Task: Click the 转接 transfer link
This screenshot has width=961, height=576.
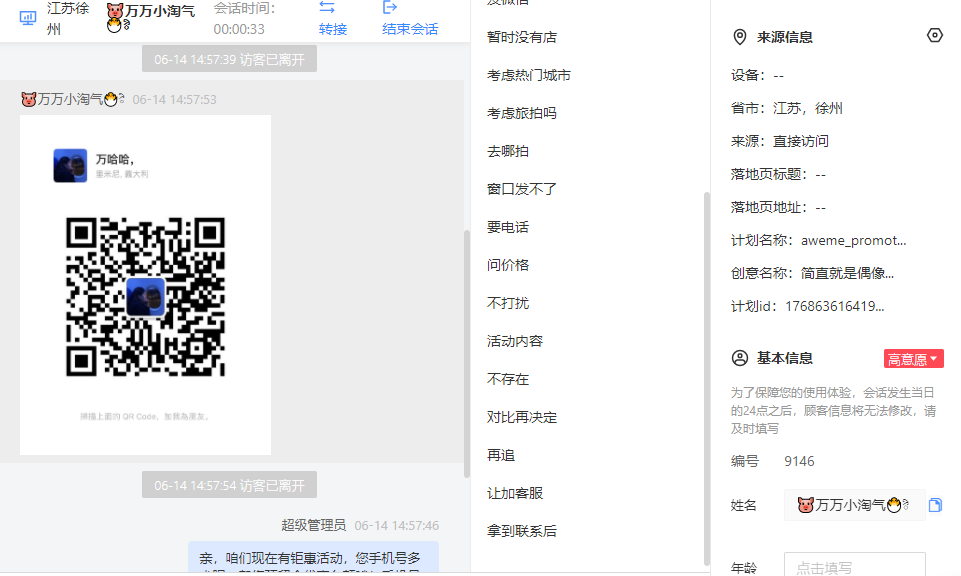Action: point(333,29)
